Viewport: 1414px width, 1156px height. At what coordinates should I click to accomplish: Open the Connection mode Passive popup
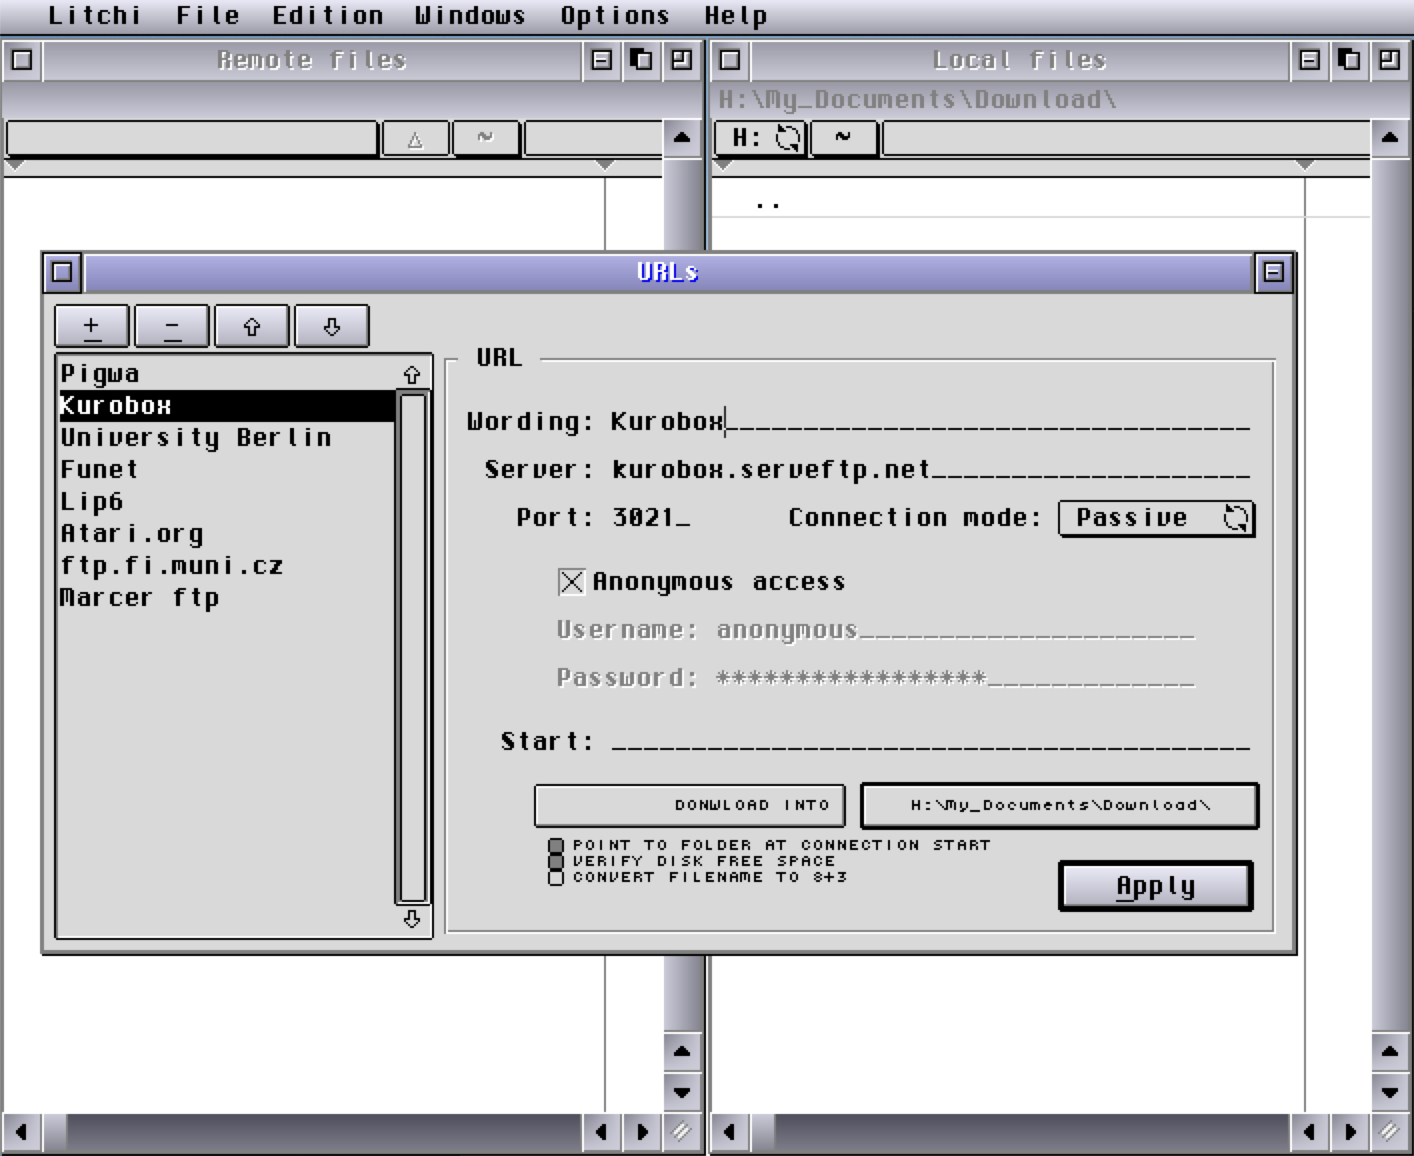coord(1156,518)
